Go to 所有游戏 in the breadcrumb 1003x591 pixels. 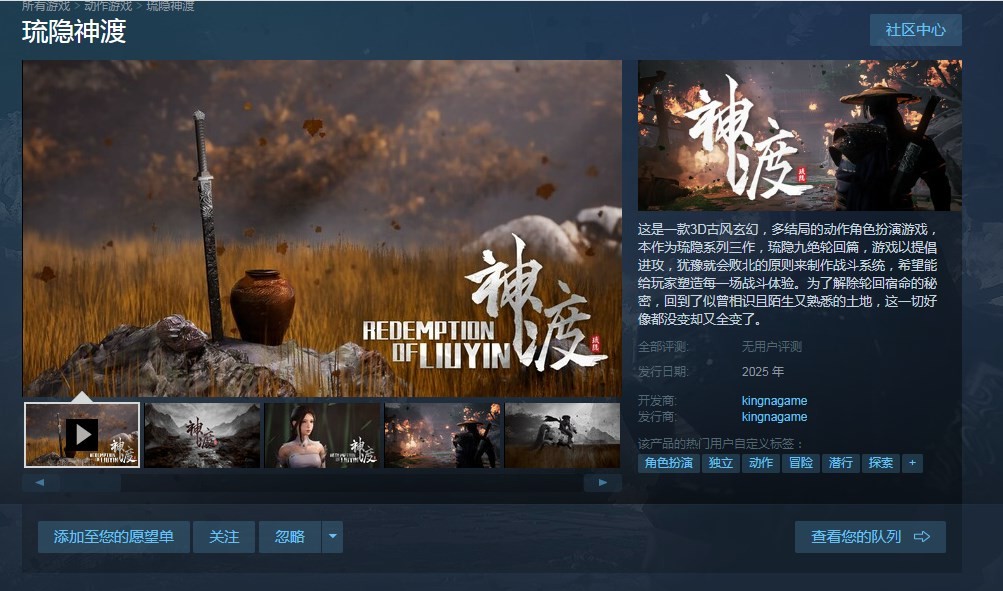46,6
